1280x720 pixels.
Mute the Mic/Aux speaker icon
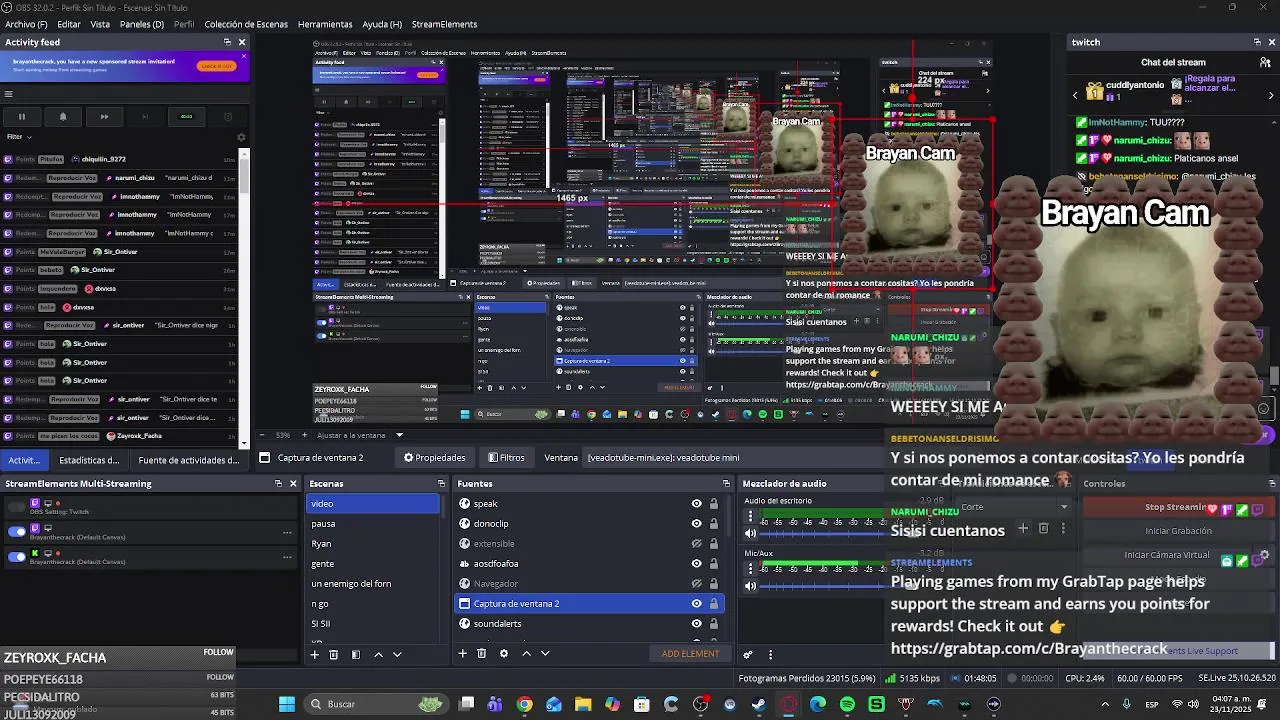(750, 586)
